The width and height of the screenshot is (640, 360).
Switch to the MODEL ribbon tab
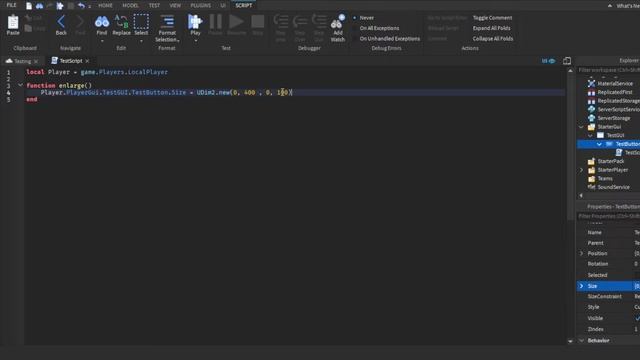(x=130, y=6)
